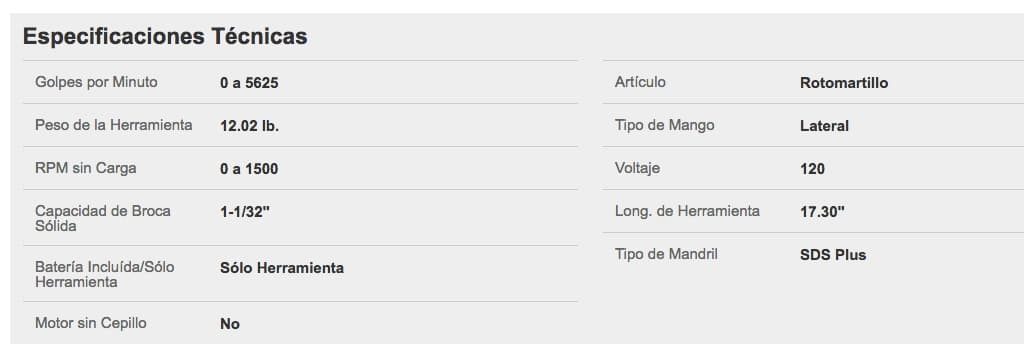This screenshot has width=1024, height=364.
Task: Select Peso de la Herramienta label
Action: click(114, 125)
